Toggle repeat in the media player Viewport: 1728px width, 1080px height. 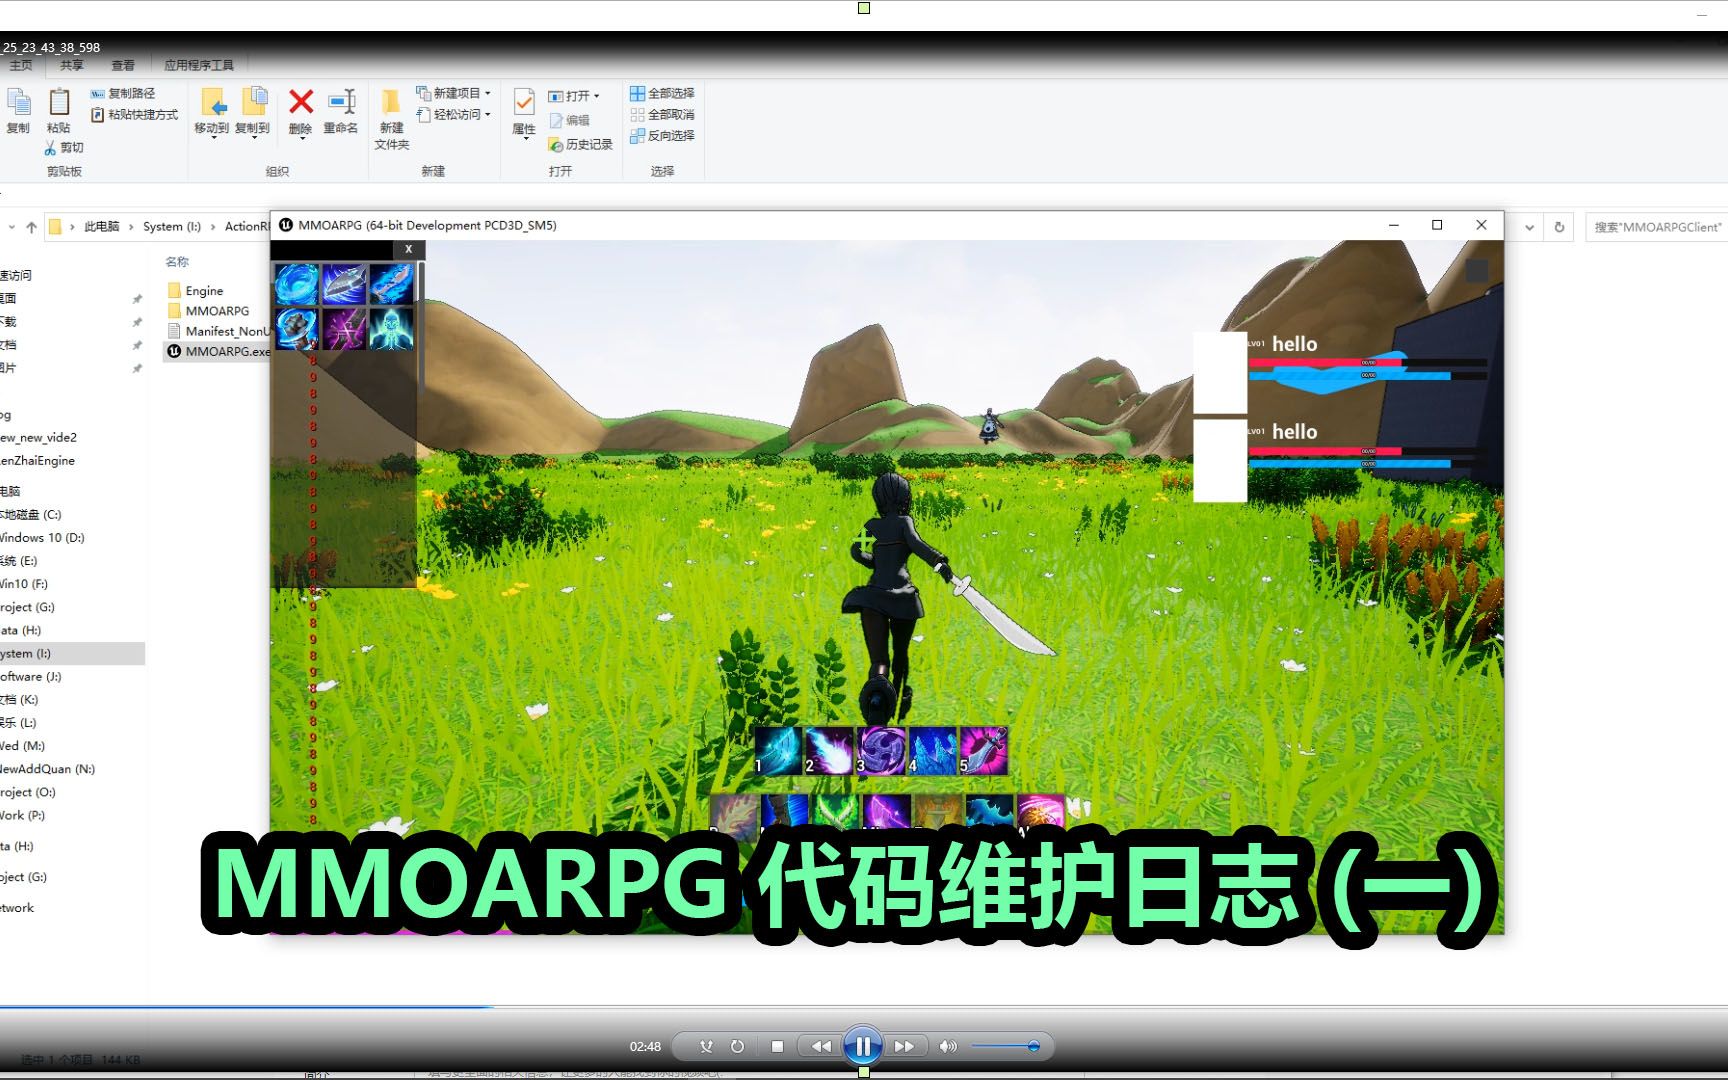tap(737, 1046)
